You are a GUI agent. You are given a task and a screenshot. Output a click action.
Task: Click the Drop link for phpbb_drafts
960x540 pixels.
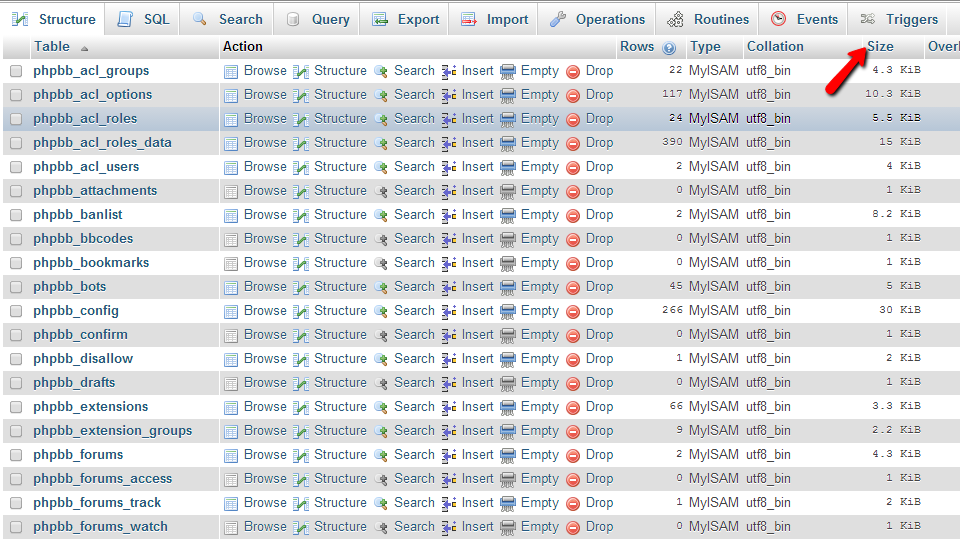click(599, 383)
